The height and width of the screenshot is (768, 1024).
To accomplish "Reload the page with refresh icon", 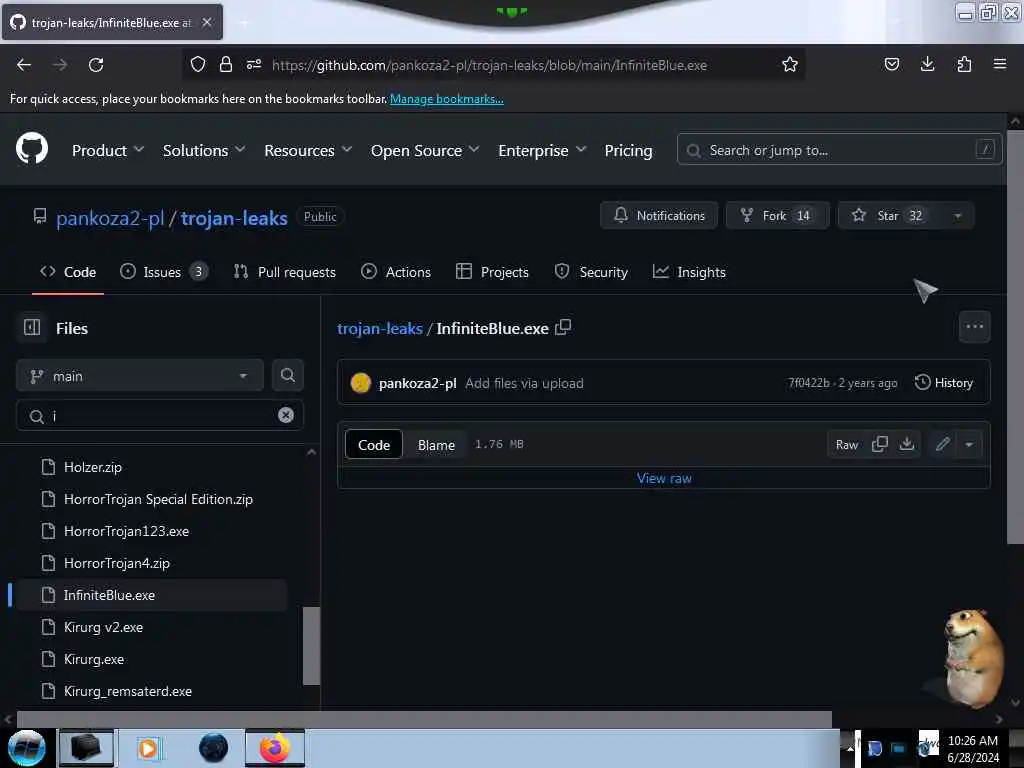I will pos(96,65).
